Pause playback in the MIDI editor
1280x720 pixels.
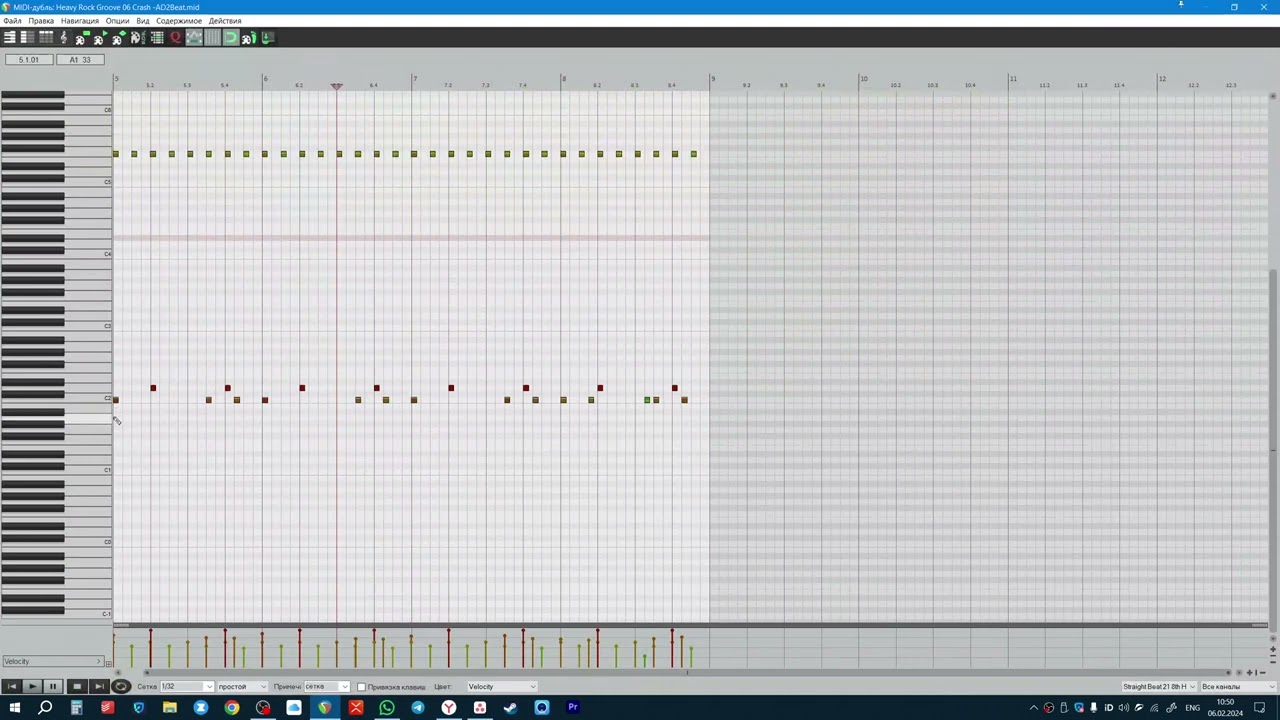click(53, 686)
